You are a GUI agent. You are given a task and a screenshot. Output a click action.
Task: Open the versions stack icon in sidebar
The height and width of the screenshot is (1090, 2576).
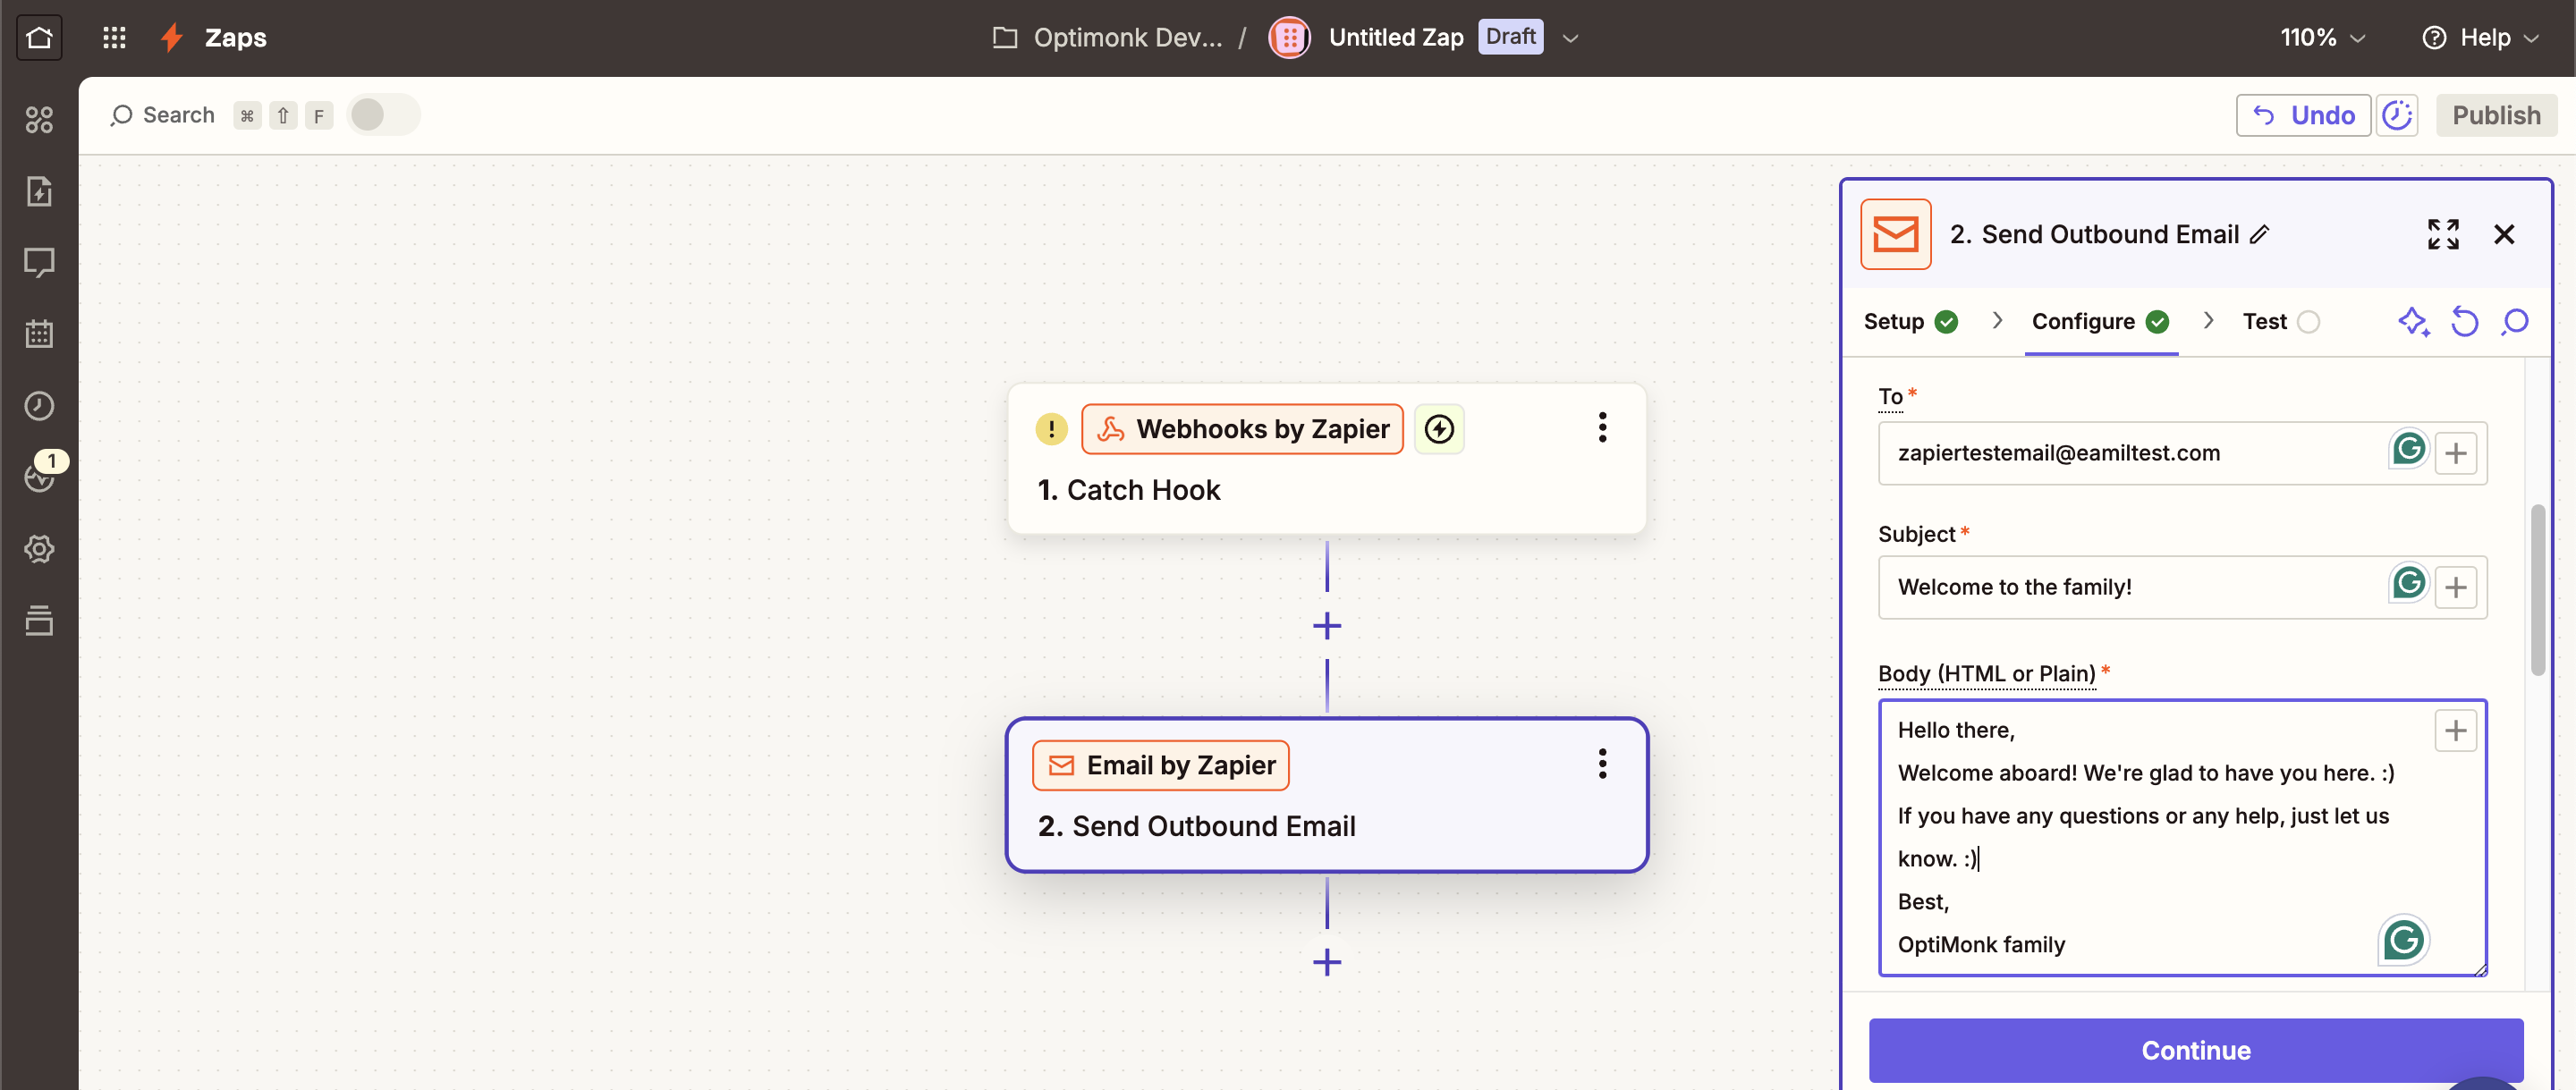(39, 620)
